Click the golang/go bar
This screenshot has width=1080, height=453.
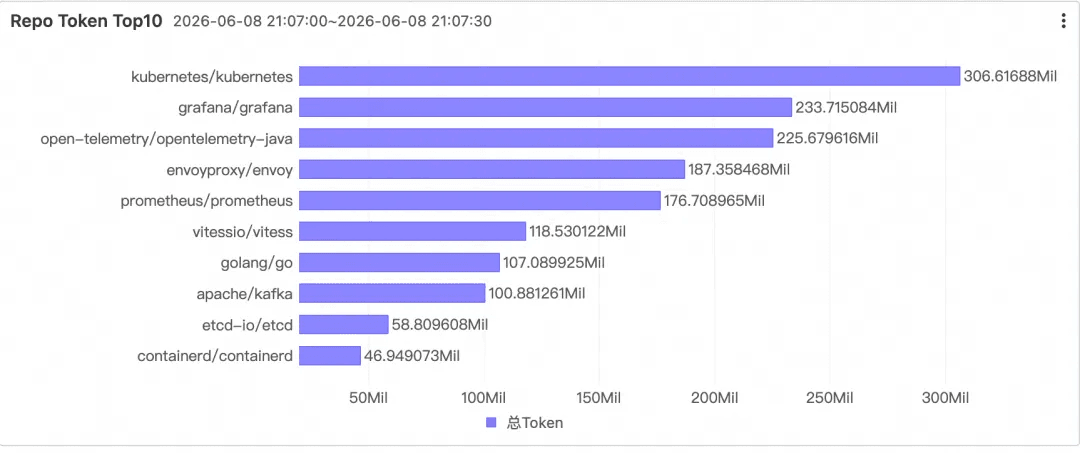coord(399,262)
